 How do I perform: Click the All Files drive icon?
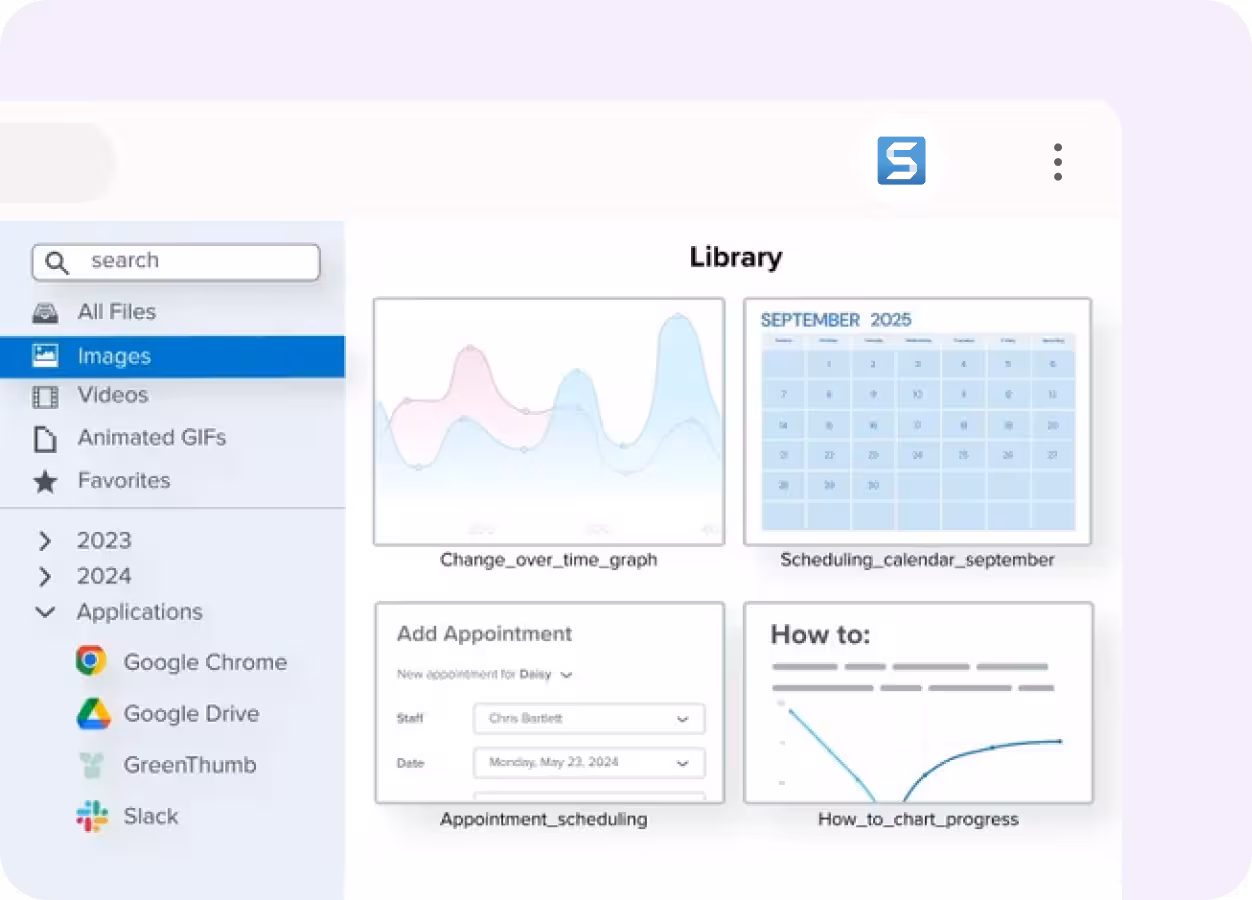click(x=45, y=313)
